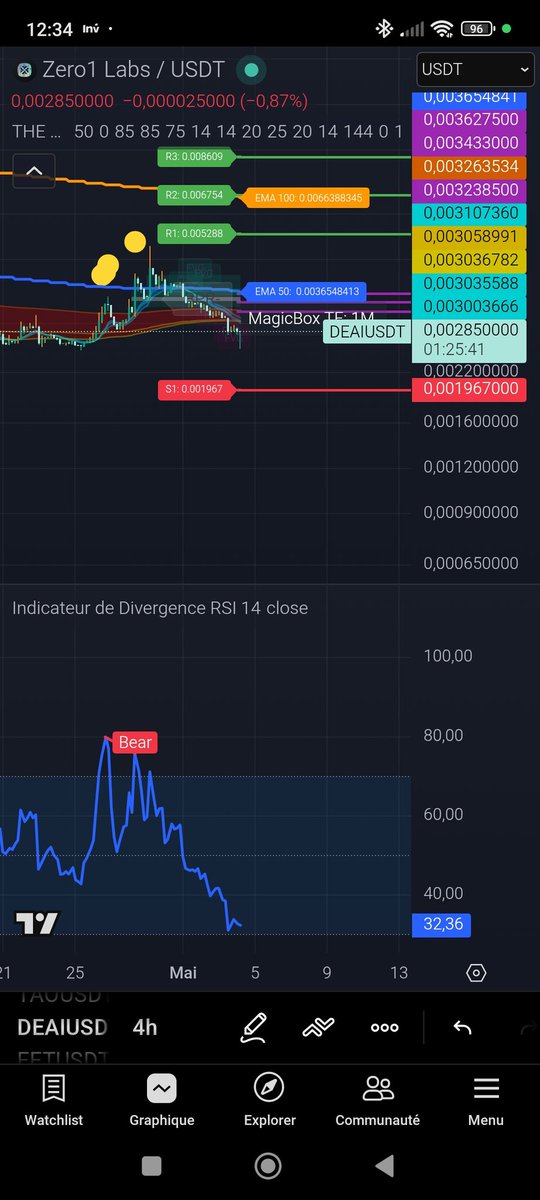Screen dimensions: 540x1200
Task: Tap the red 0,001967000 price label
Action: tap(469, 388)
